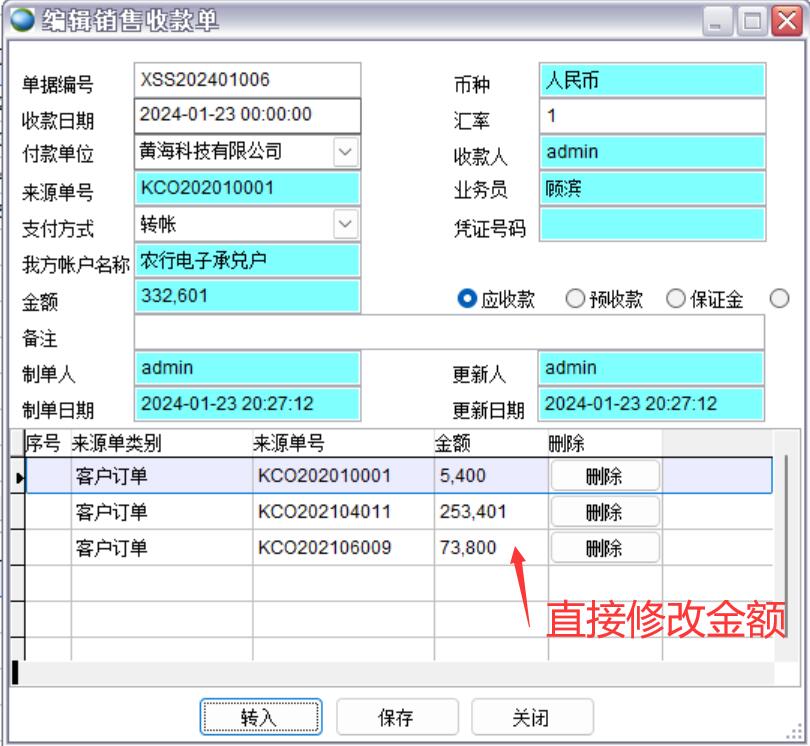Delete the row for KCO202106009
The height and width of the screenshot is (746, 810).
click(x=604, y=548)
